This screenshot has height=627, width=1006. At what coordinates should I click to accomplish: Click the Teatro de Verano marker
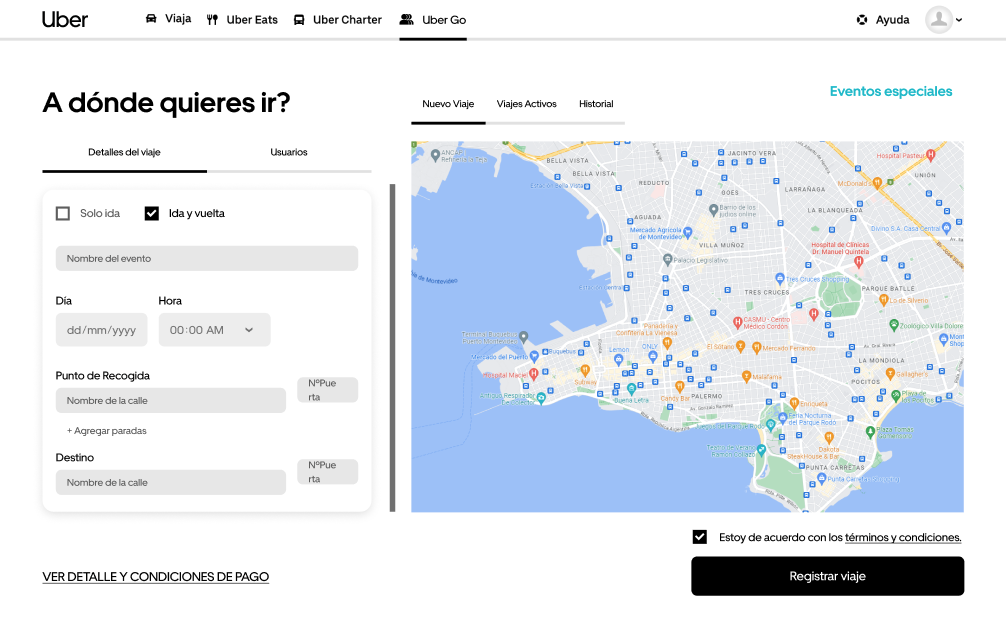click(x=761, y=450)
